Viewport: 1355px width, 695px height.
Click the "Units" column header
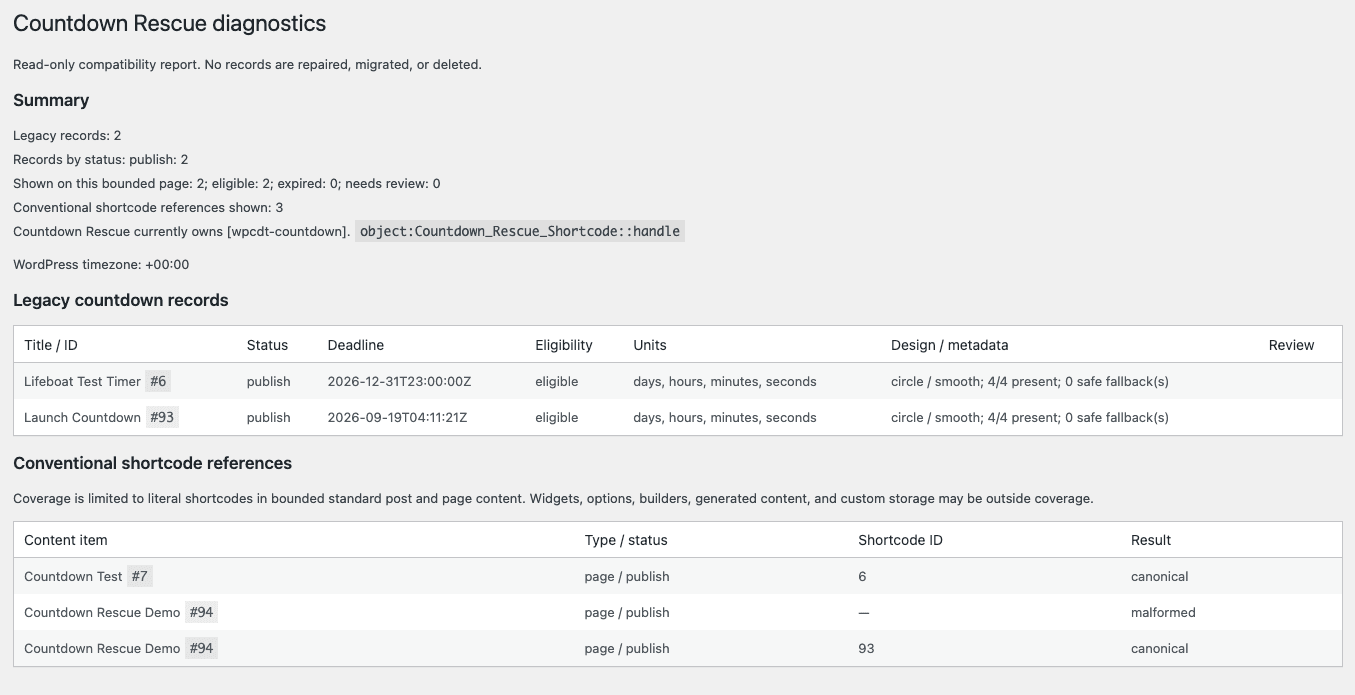650,345
